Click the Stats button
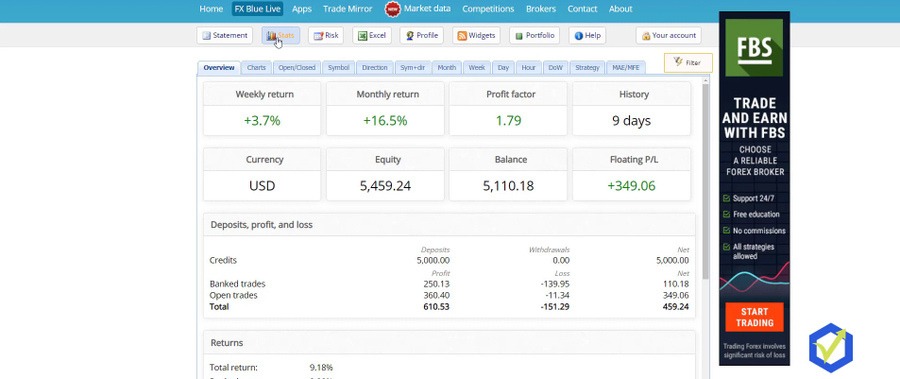 281,36
